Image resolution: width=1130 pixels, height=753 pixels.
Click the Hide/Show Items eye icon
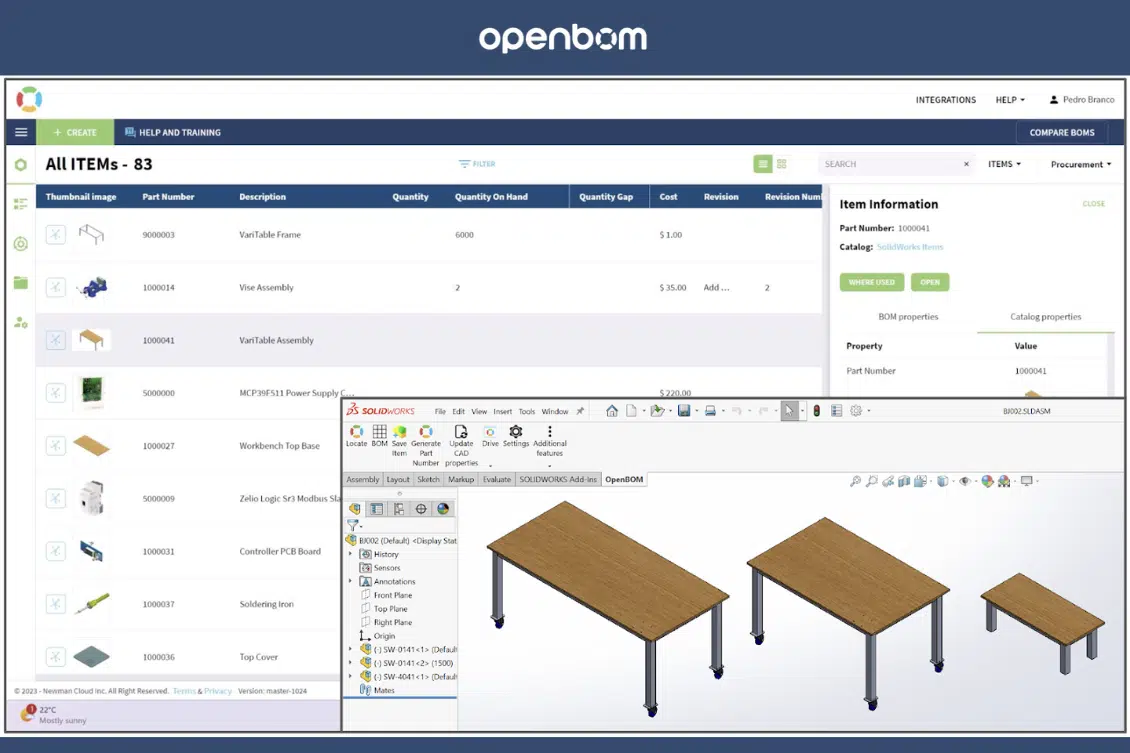point(965,481)
